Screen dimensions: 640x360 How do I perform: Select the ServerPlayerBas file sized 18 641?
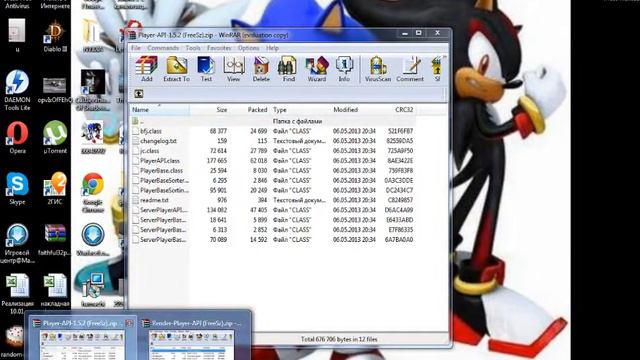pyautogui.click(x=273, y=220)
